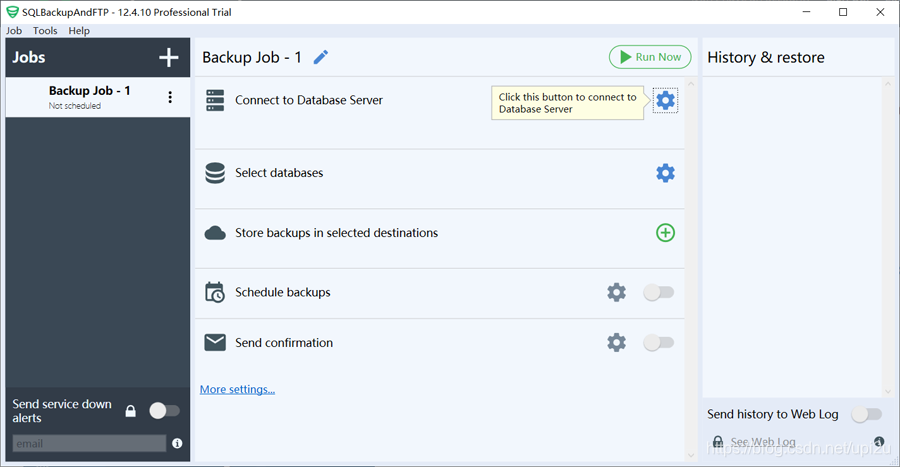Open the More settings link
This screenshot has height=467, width=900.
coord(237,389)
